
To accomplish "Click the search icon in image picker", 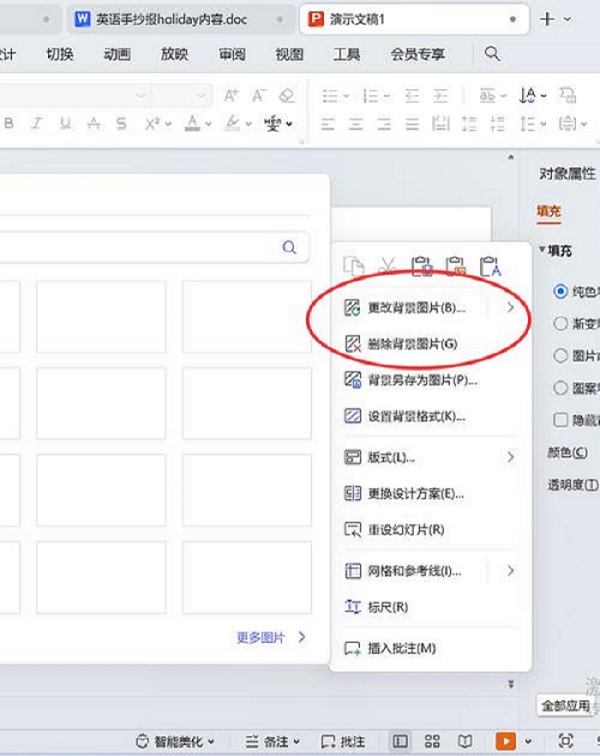I will (x=289, y=248).
